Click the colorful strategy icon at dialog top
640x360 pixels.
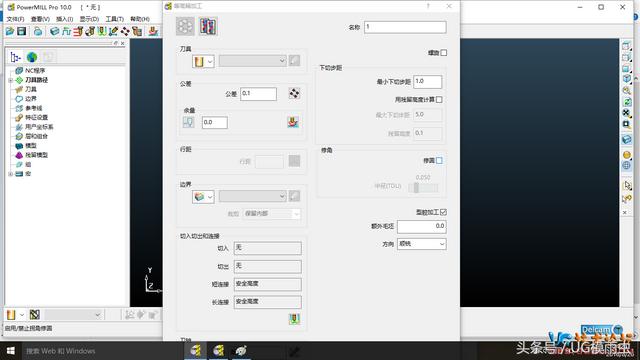pyautogui.click(x=208, y=27)
